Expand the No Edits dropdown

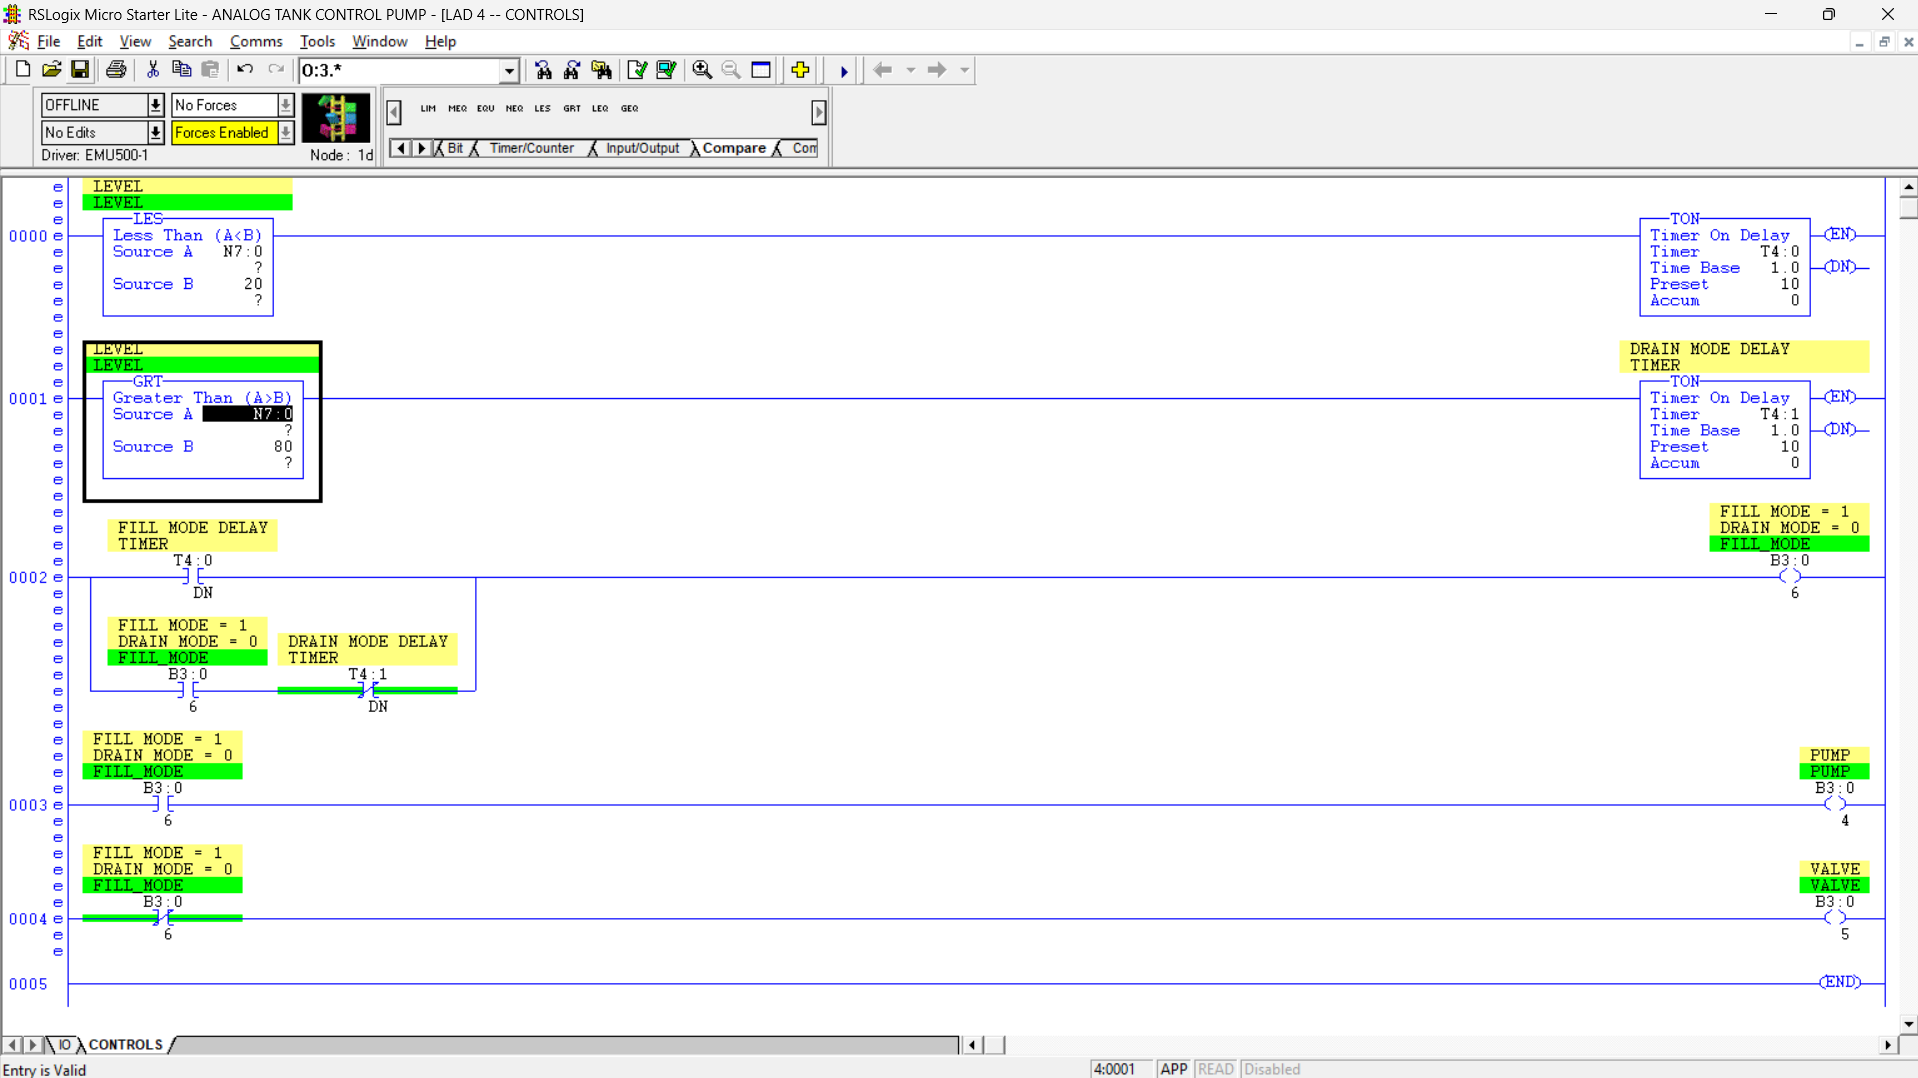tap(155, 132)
